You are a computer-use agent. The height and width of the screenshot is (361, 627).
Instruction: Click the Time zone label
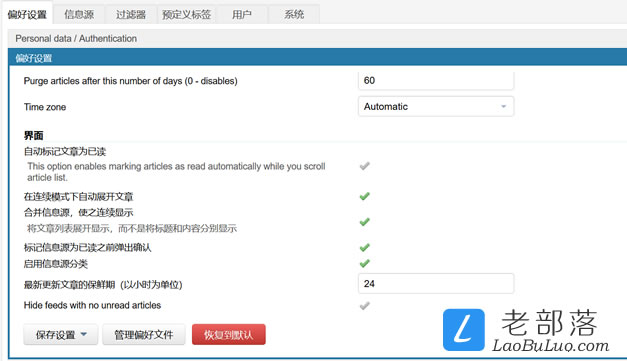click(45, 107)
